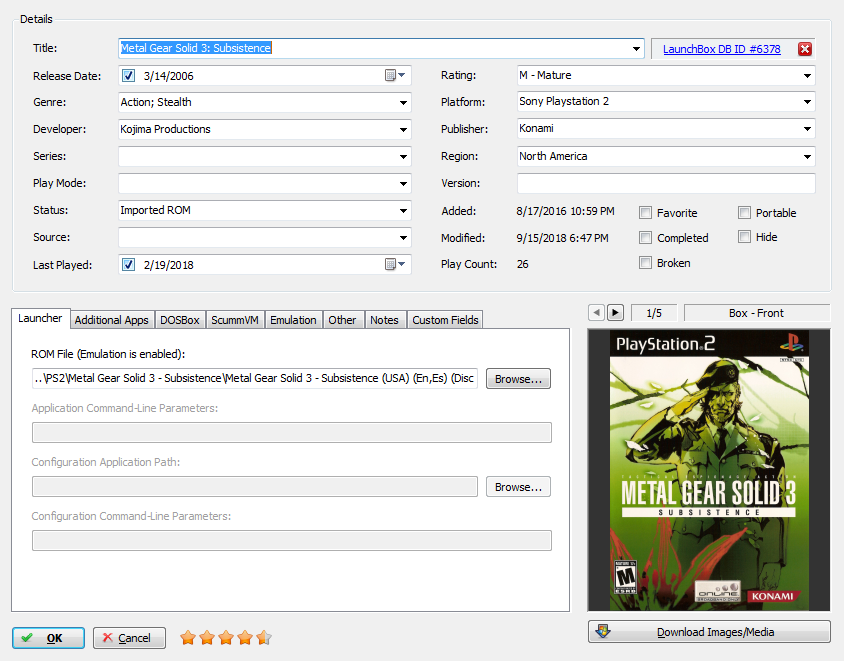Click Configuration Command-Line Parameters field
The image size is (844, 661).
pyautogui.click(x=292, y=540)
